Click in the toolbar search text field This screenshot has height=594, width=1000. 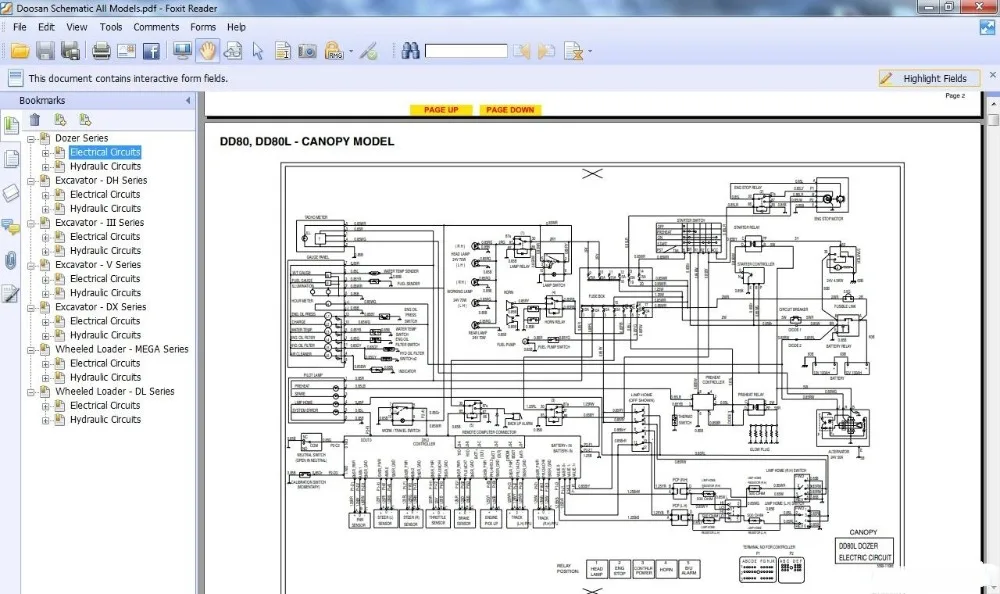click(466, 51)
